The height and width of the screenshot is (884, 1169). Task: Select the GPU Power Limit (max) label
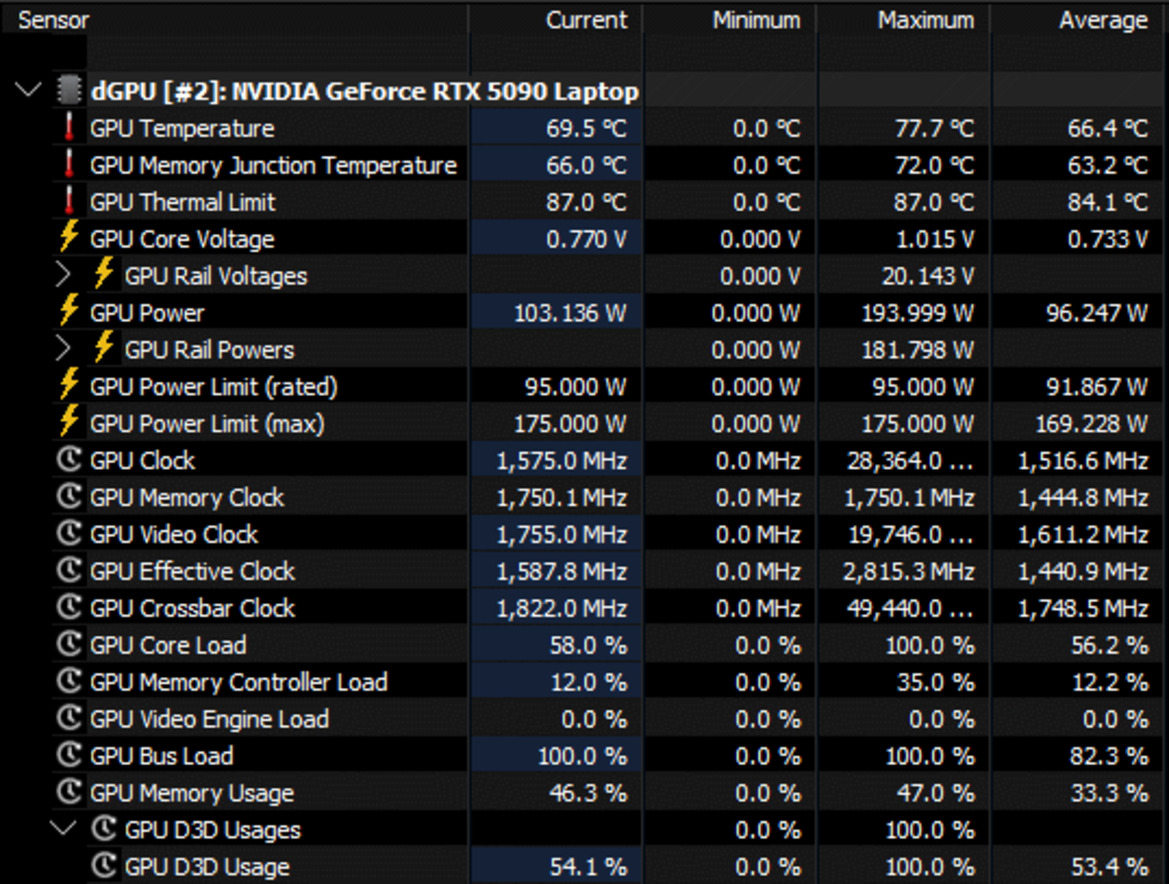pos(207,424)
